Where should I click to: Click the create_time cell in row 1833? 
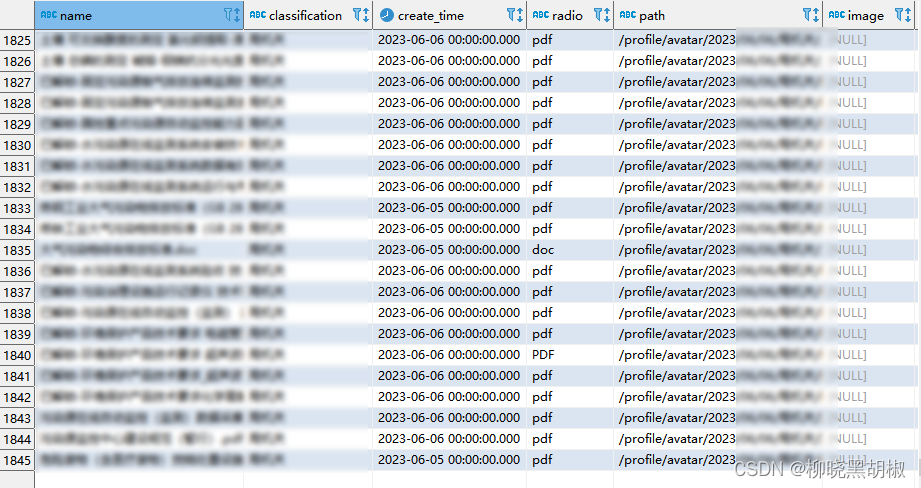click(x=450, y=208)
